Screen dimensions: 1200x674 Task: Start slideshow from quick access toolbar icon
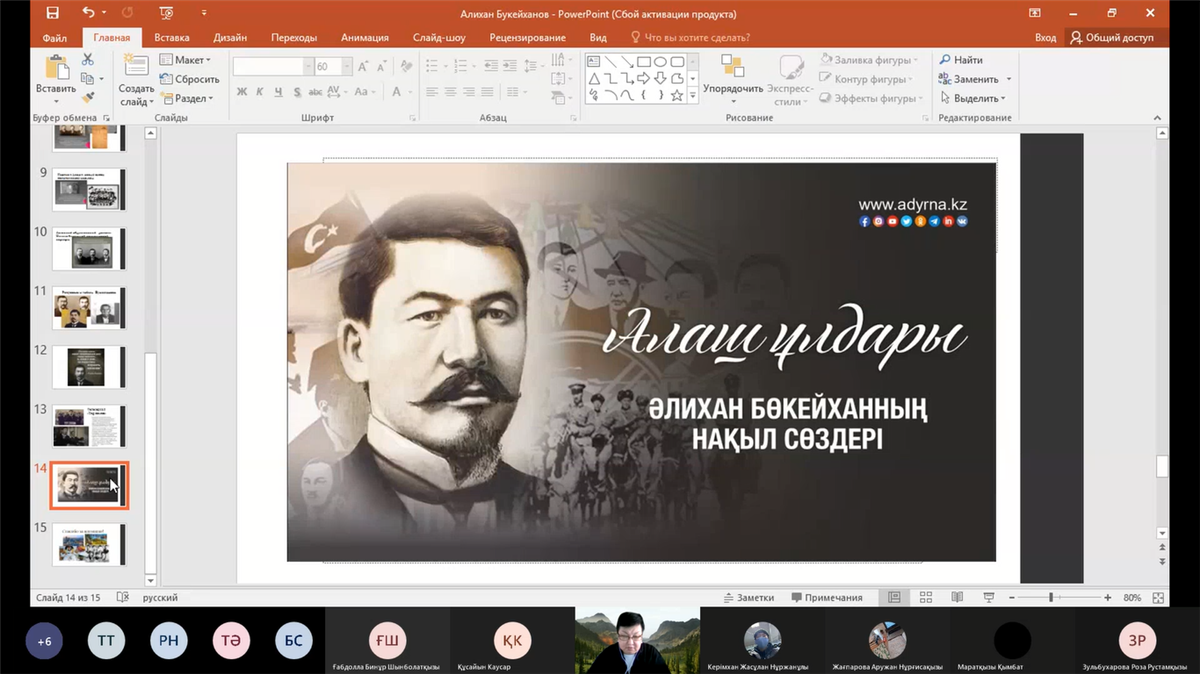pos(166,13)
